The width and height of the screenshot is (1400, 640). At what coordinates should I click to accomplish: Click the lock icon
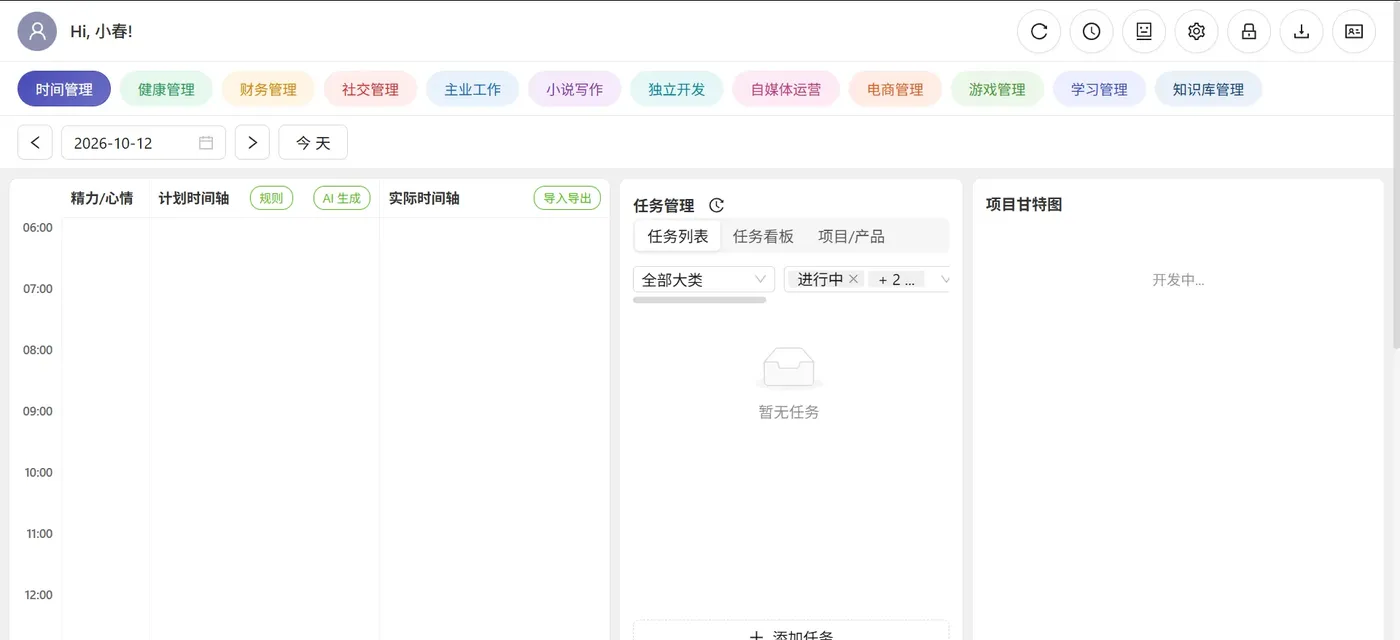click(x=1249, y=31)
